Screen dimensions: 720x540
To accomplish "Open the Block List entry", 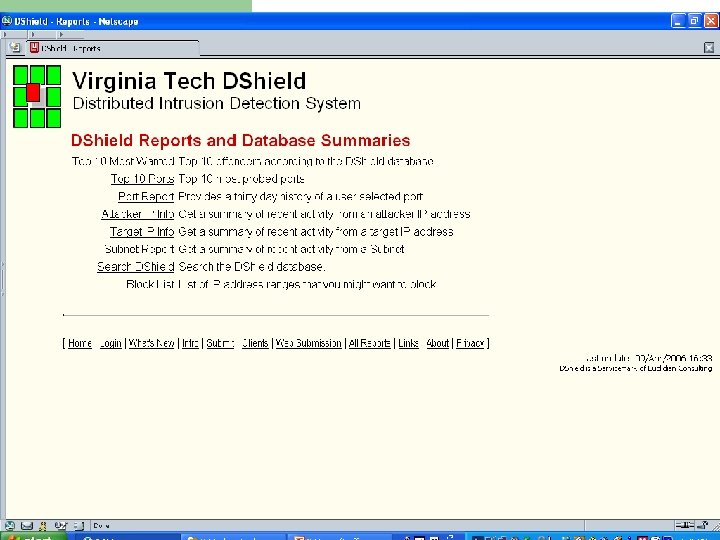I will pos(150,284).
